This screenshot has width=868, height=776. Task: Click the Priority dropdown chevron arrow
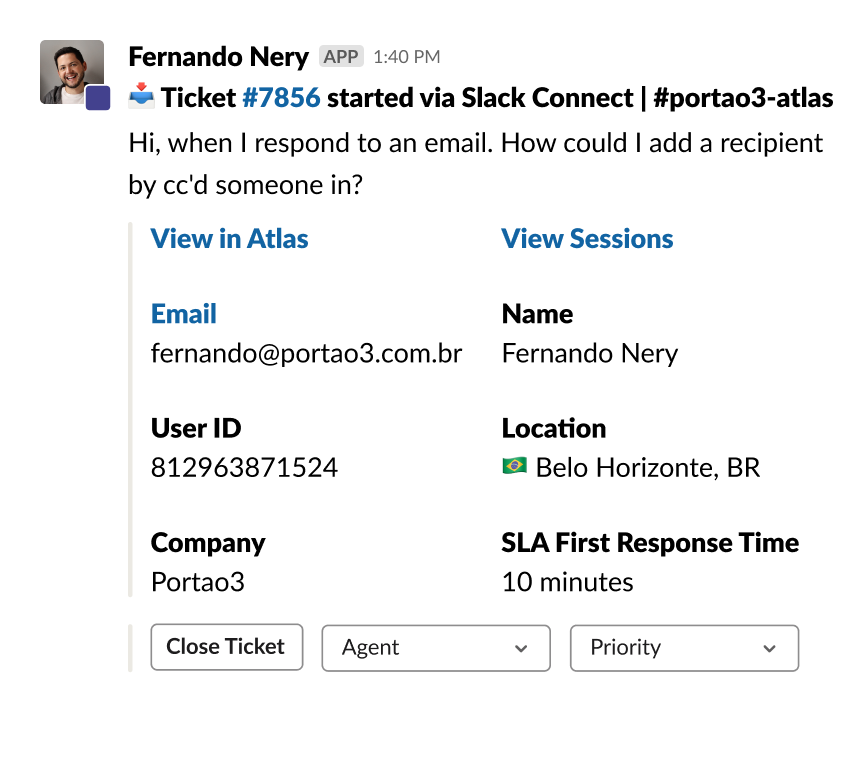click(769, 649)
